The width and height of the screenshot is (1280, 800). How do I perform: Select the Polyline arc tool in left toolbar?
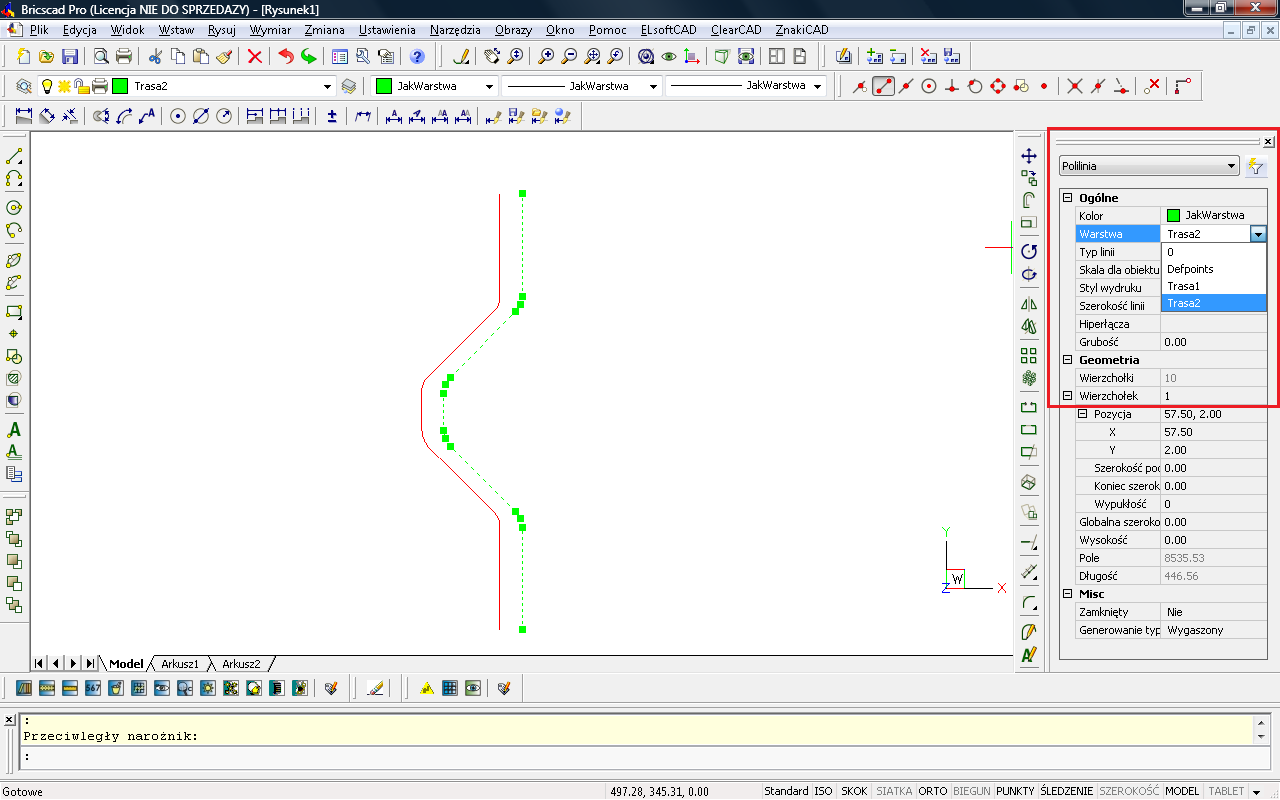click(14, 179)
